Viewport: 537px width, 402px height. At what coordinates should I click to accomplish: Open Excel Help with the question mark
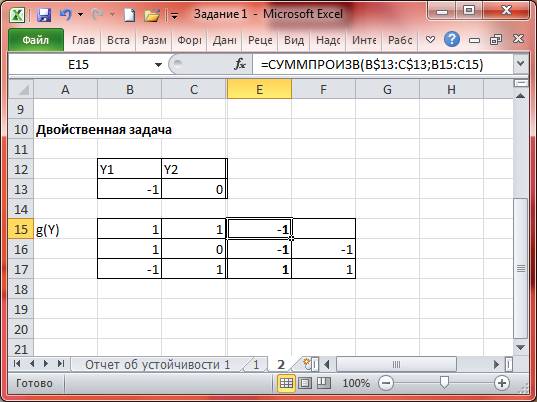click(x=452, y=40)
